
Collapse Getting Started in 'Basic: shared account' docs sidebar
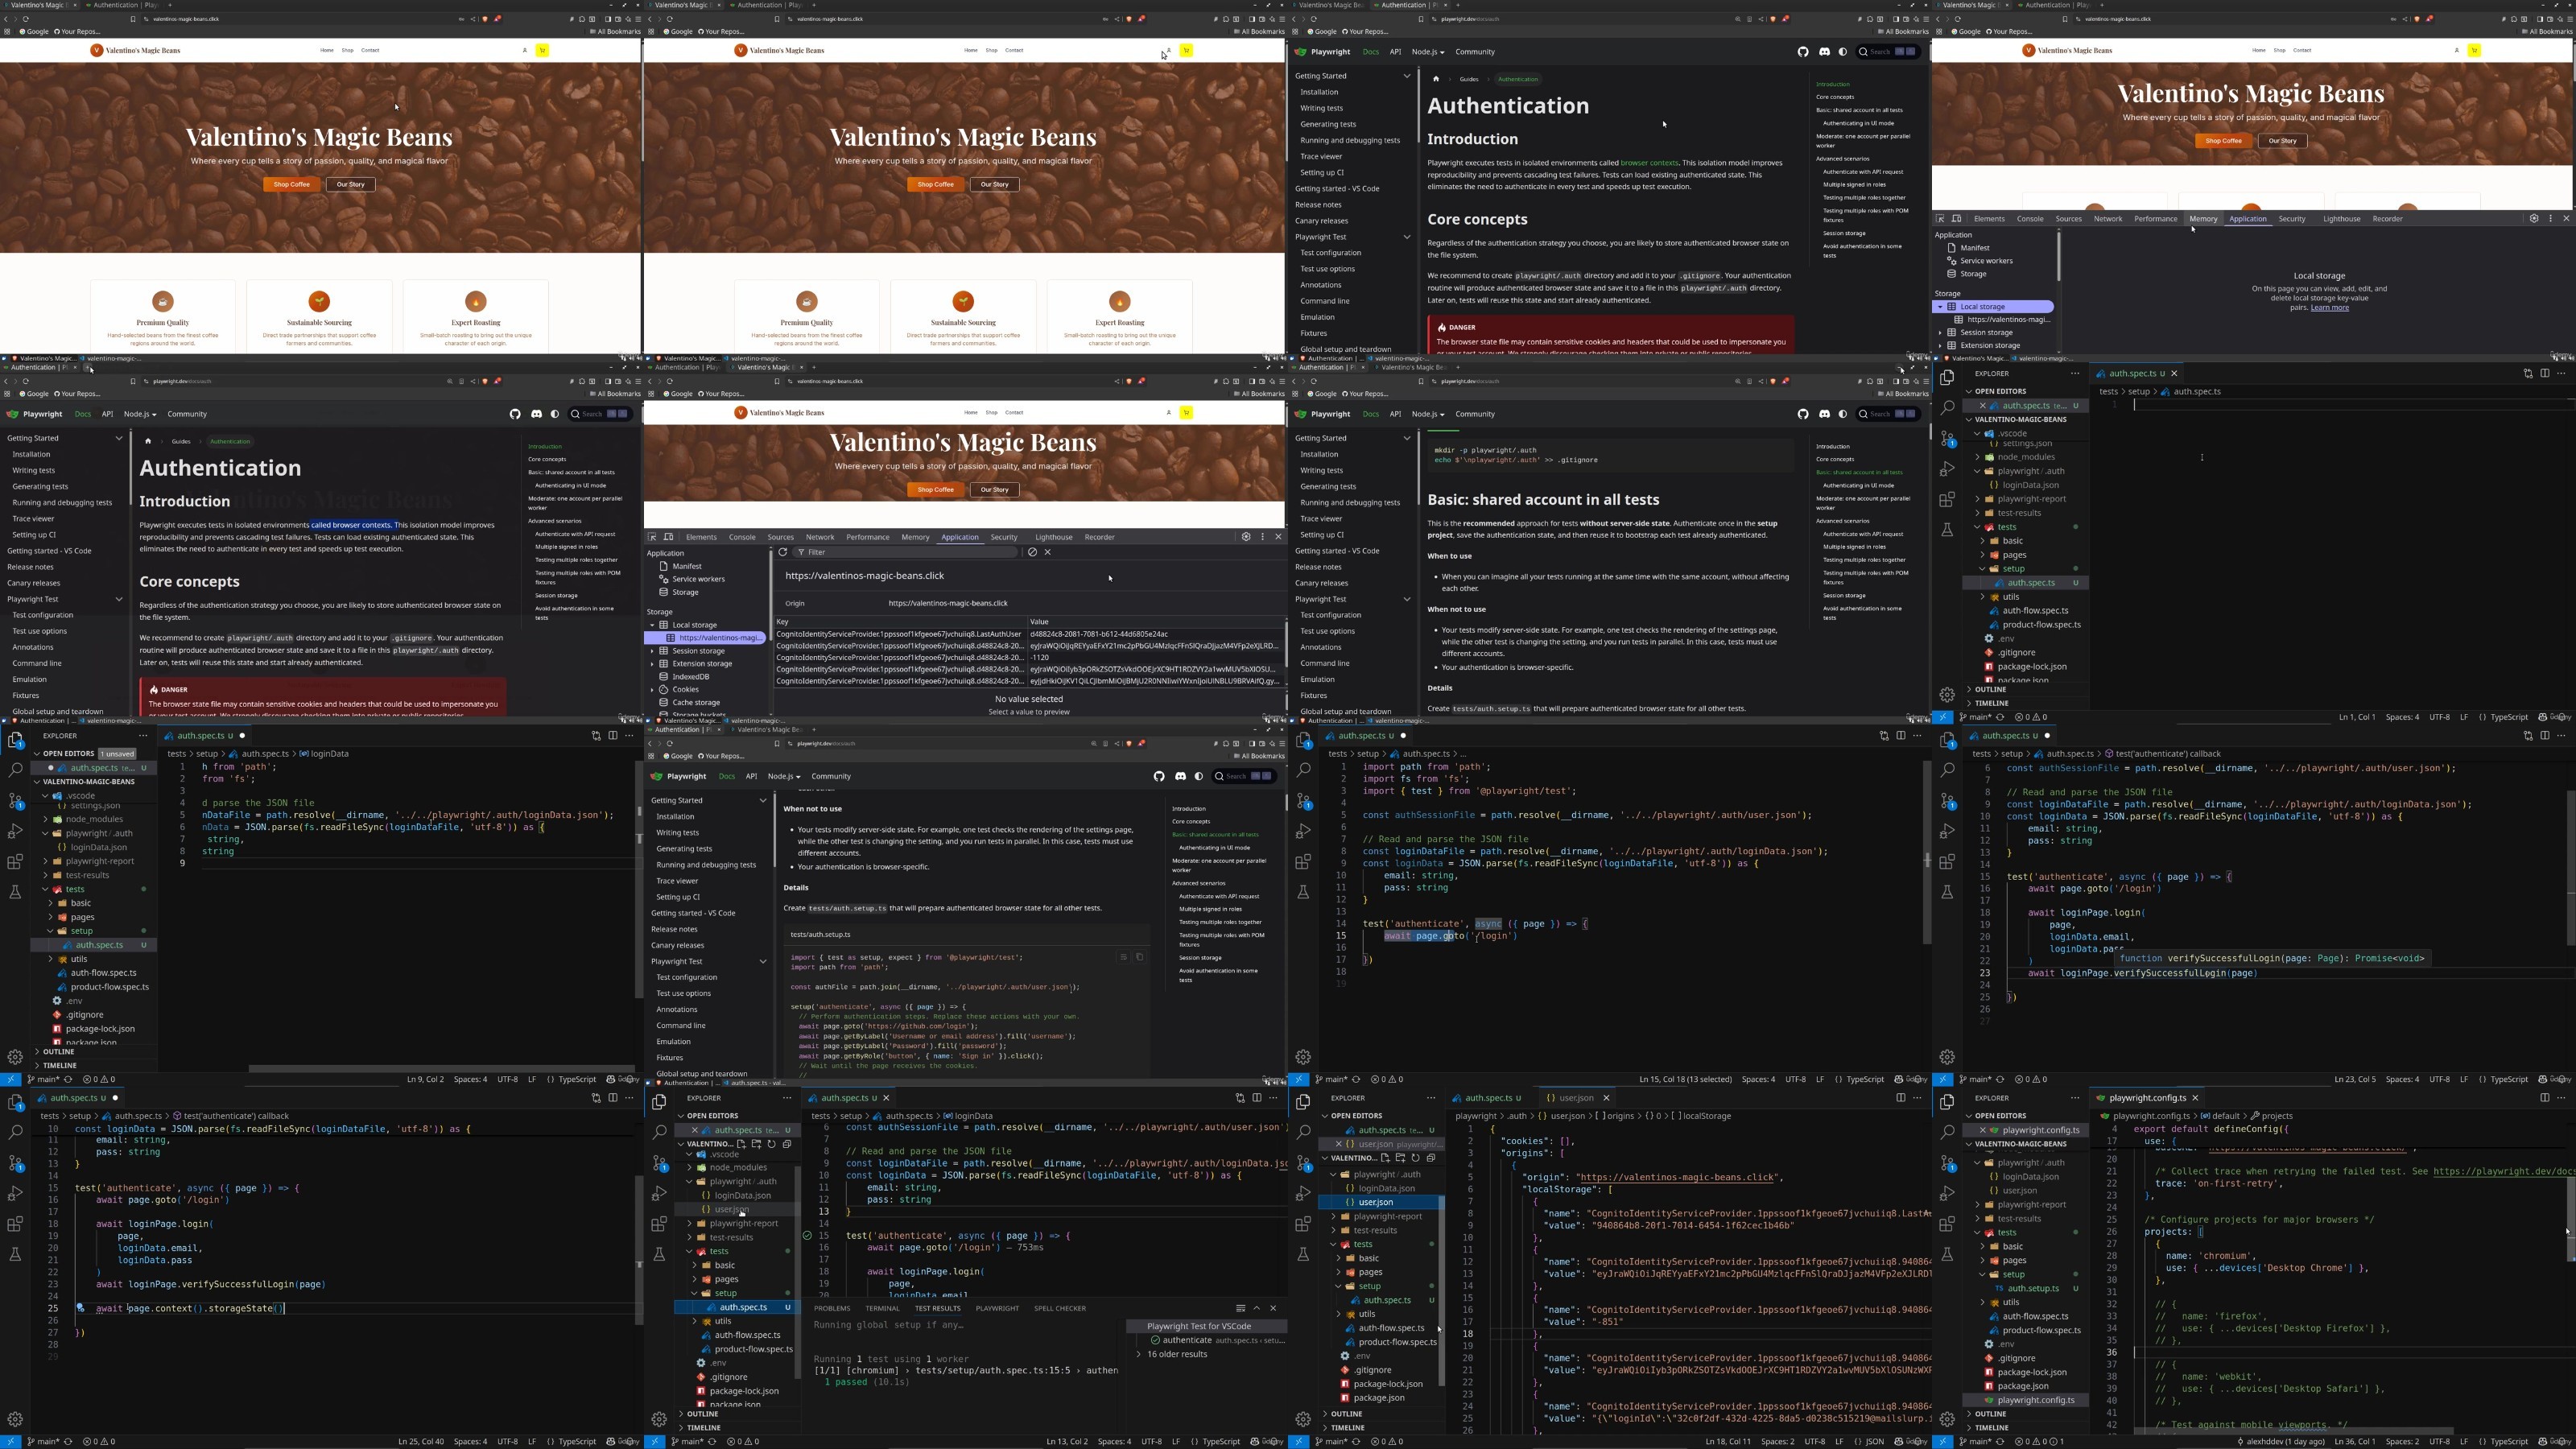point(1407,438)
